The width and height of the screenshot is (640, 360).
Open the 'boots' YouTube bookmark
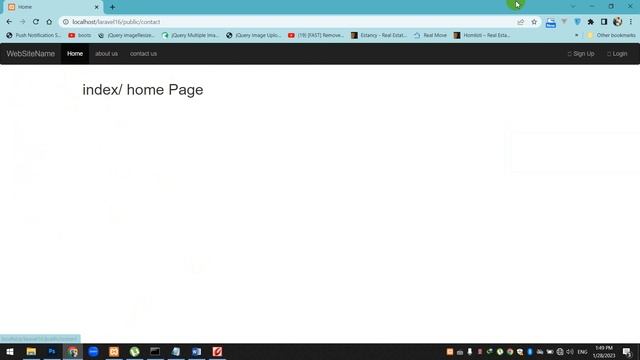coord(80,36)
